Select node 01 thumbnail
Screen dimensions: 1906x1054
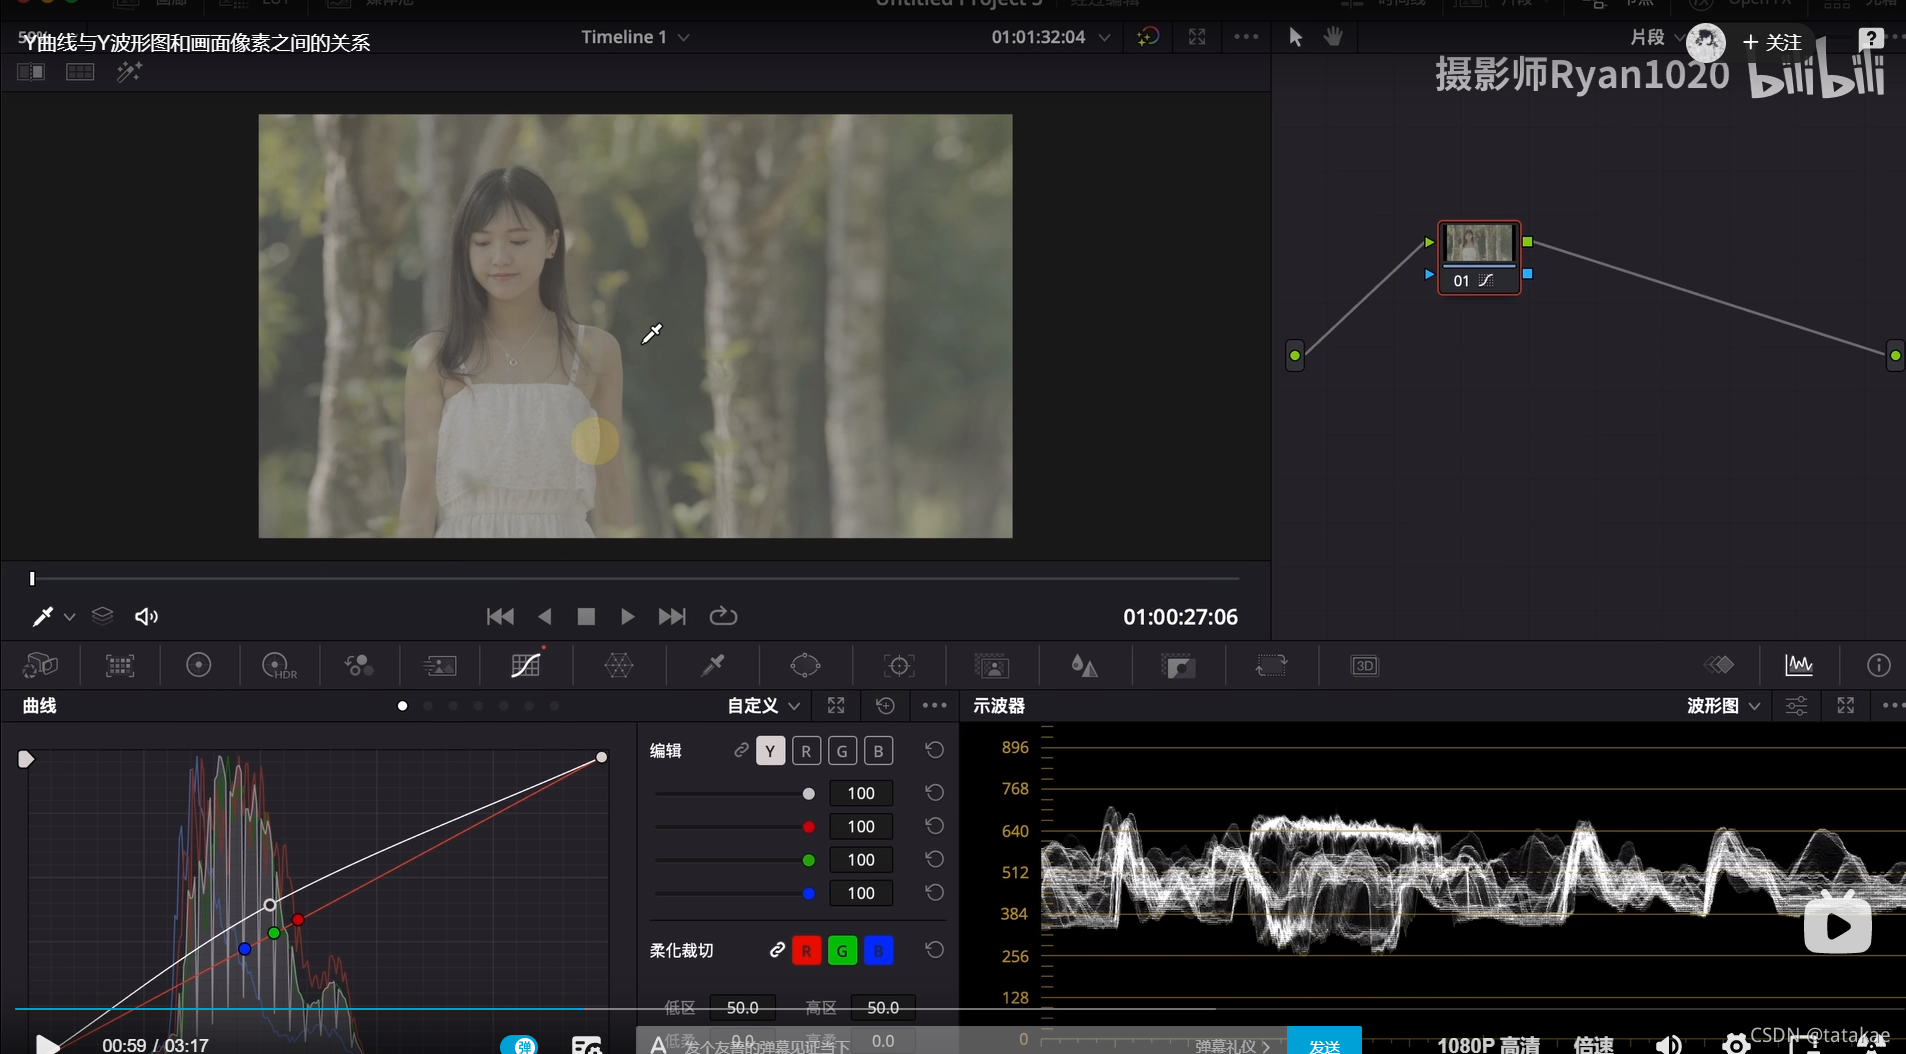pos(1479,245)
